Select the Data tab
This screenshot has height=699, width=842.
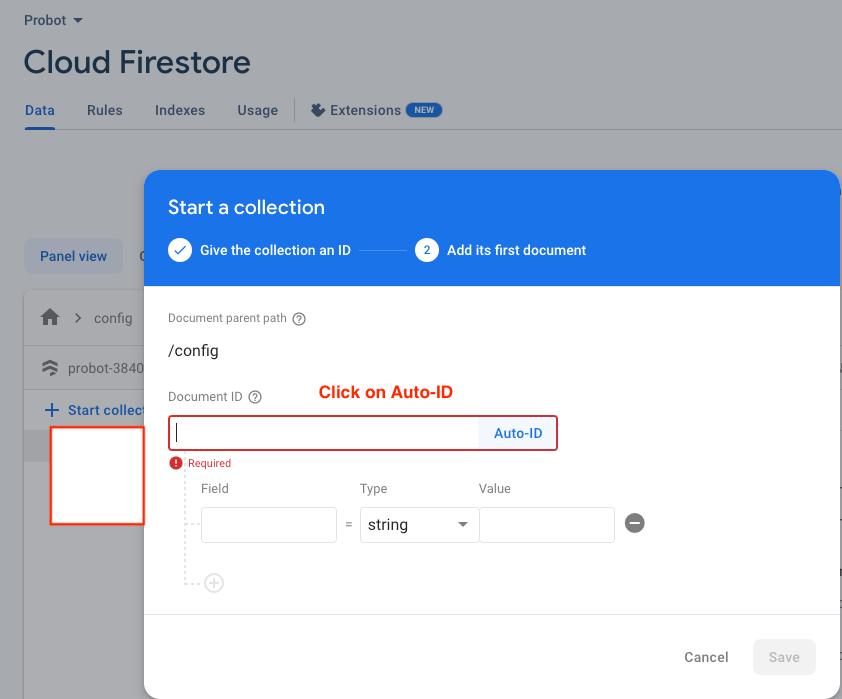pos(40,110)
